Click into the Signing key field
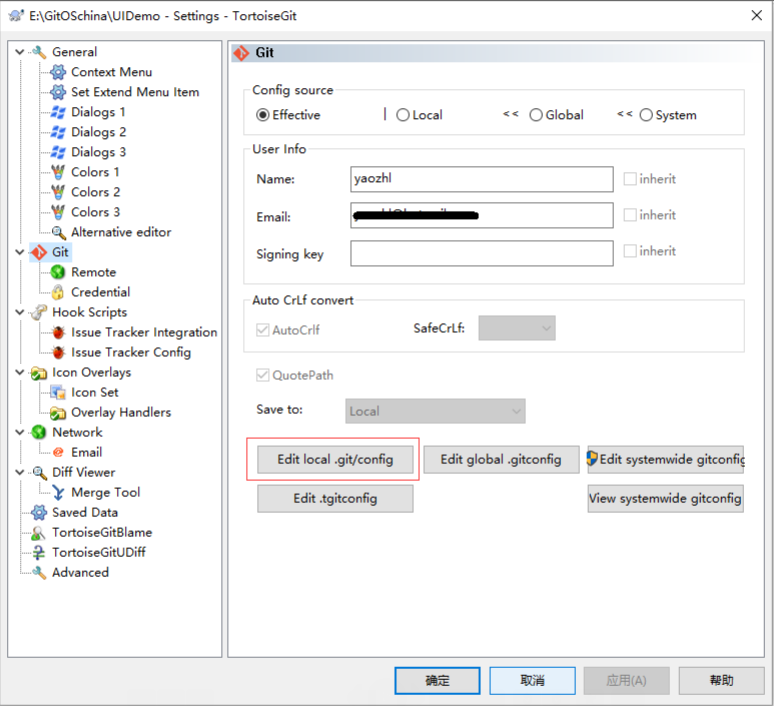This screenshot has width=774, height=706. pos(482,253)
